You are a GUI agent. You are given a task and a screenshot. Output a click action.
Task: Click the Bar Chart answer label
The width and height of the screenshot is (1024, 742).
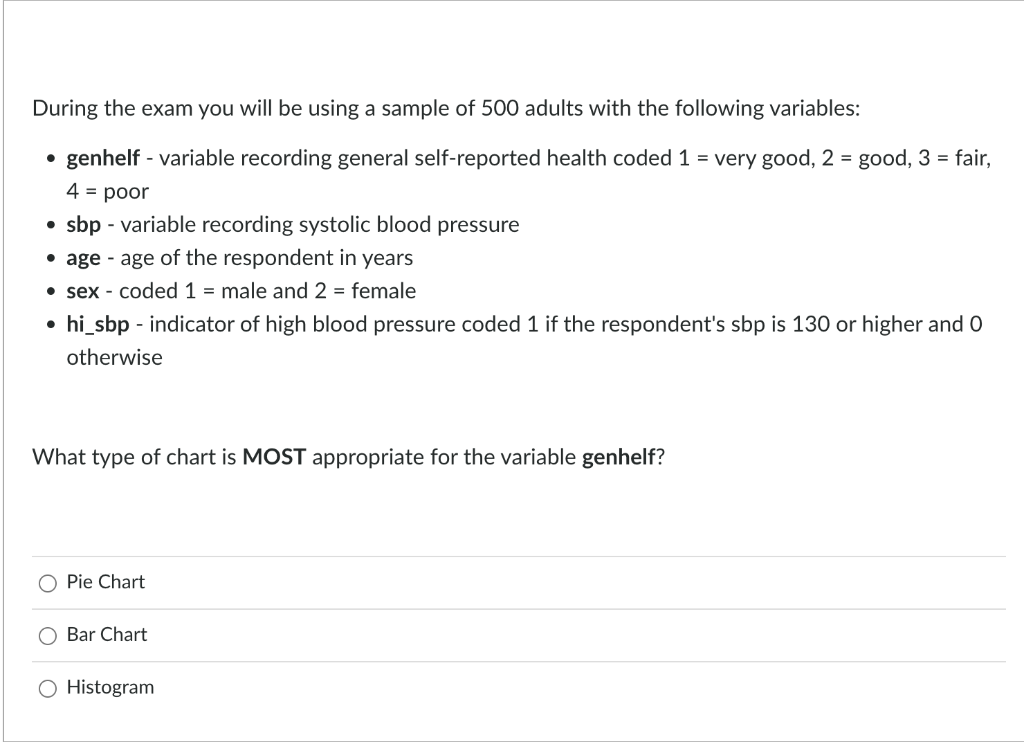(107, 635)
